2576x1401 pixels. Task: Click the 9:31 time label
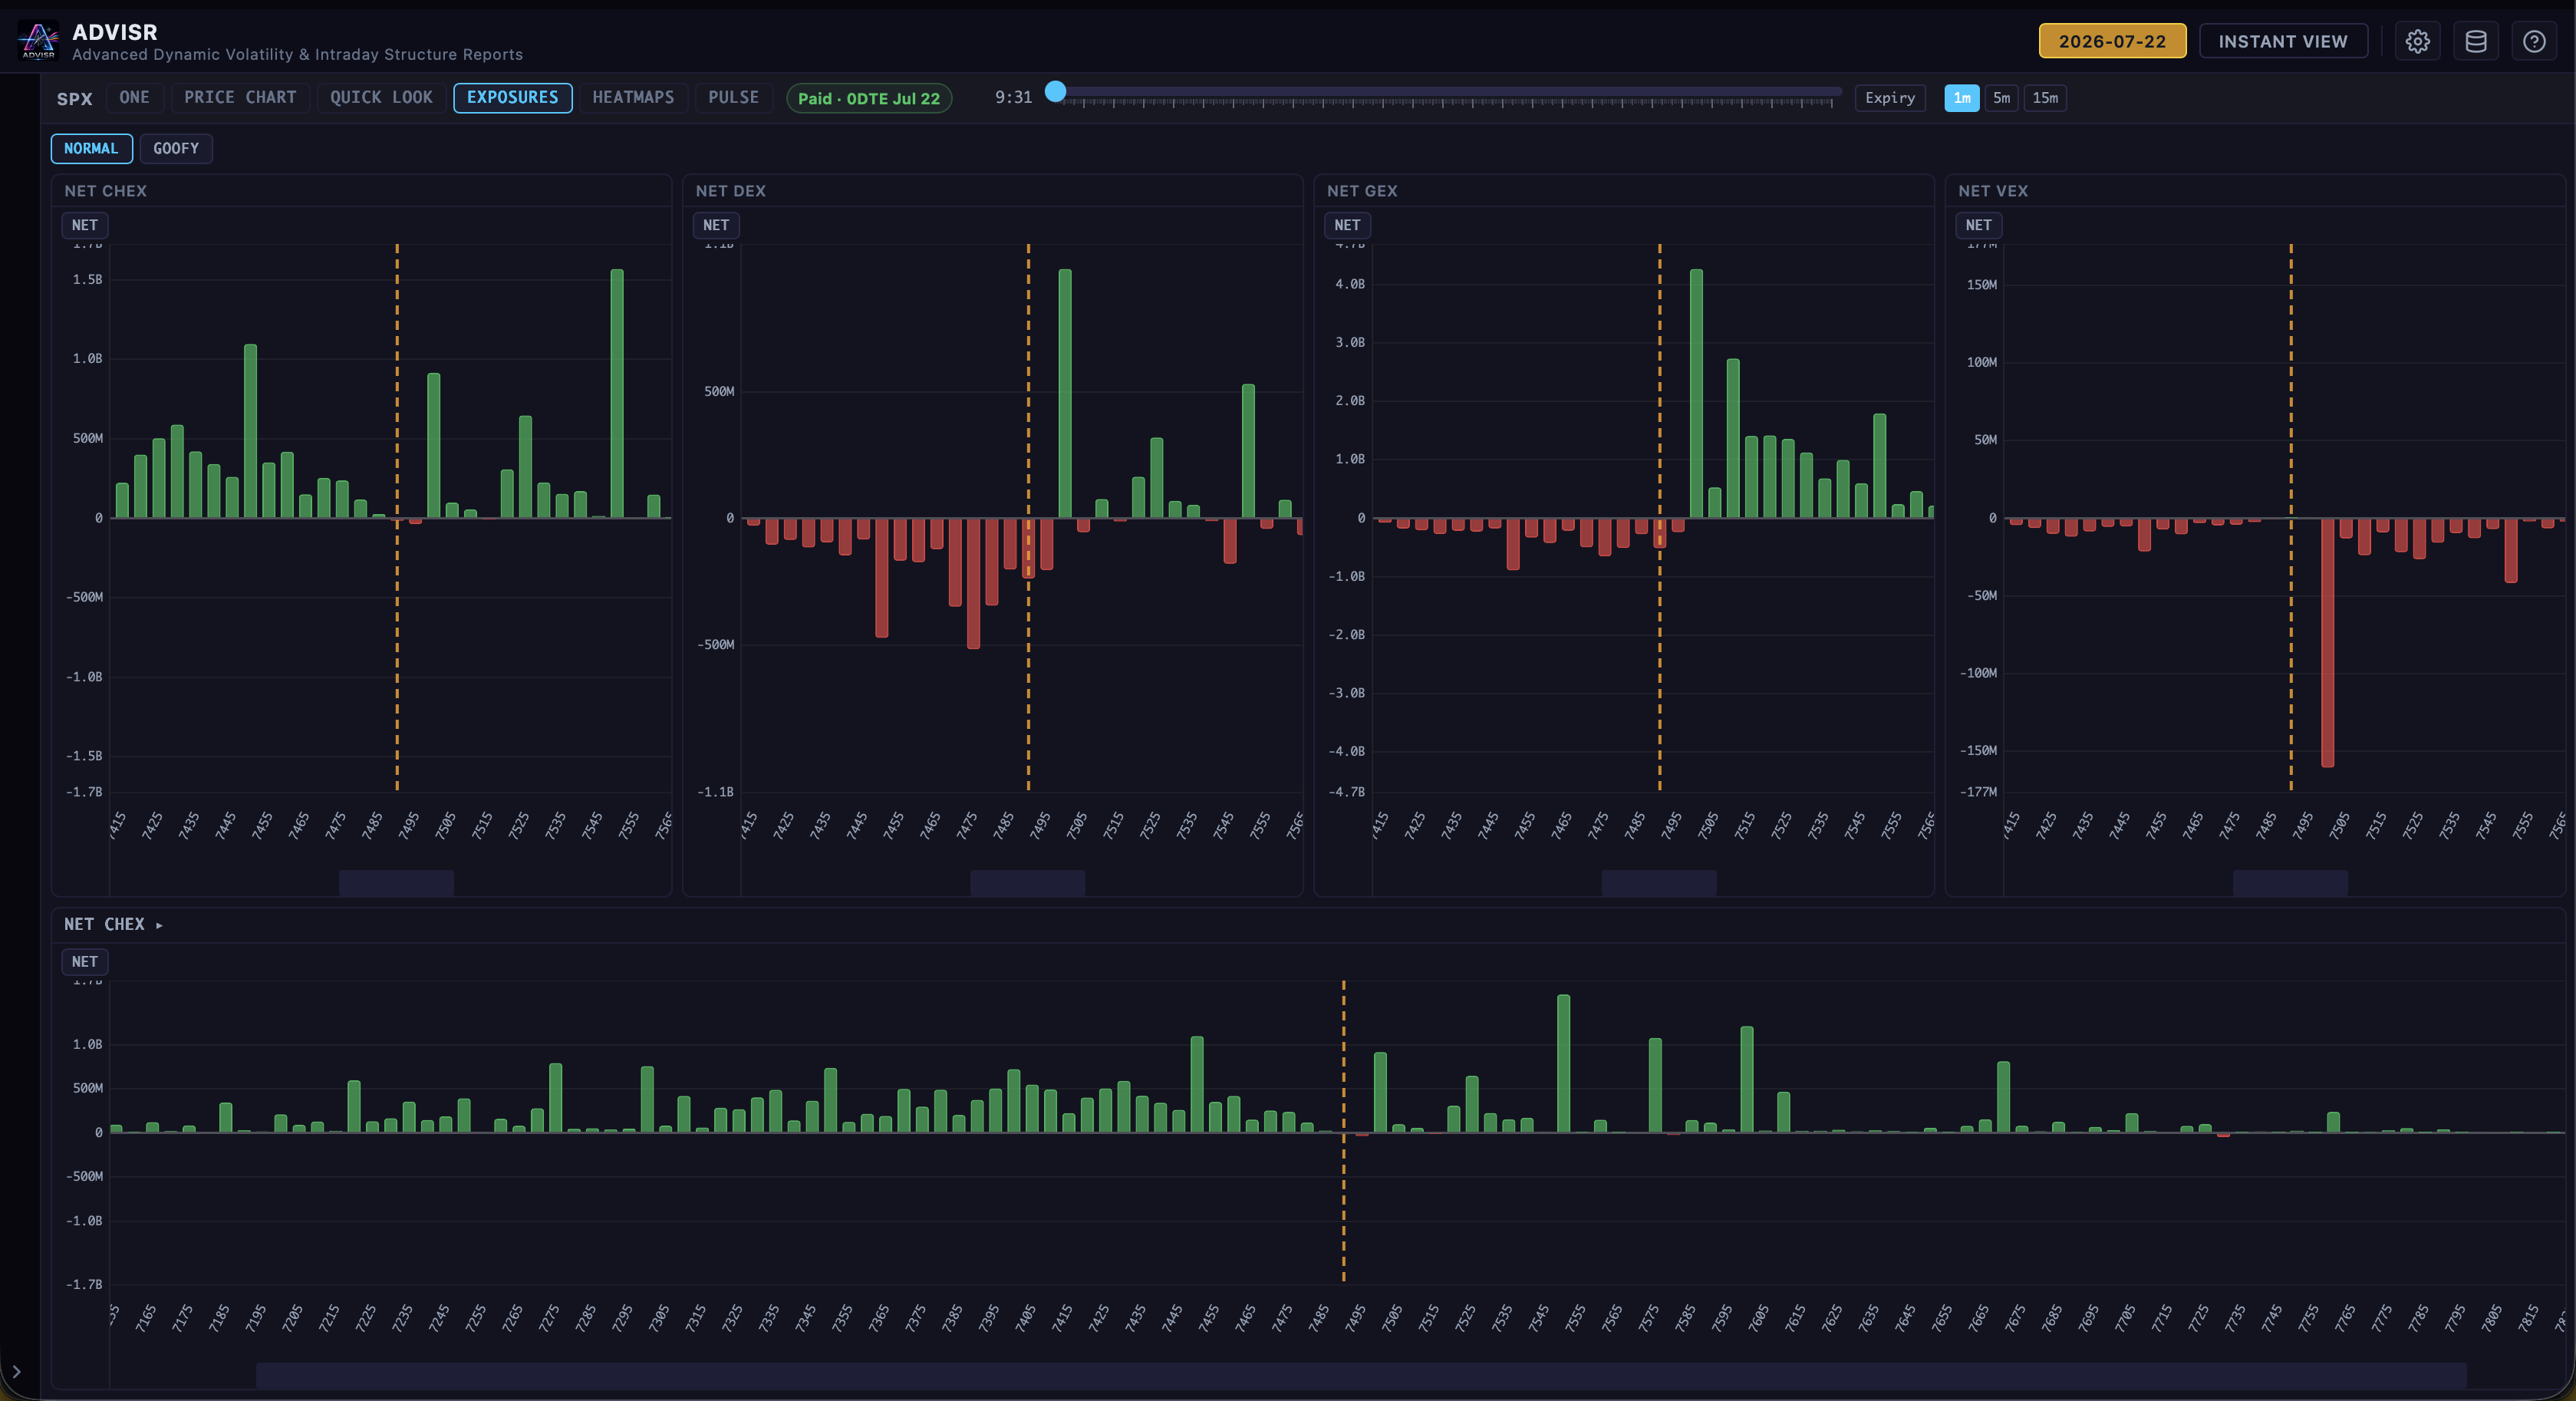tap(1013, 97)
